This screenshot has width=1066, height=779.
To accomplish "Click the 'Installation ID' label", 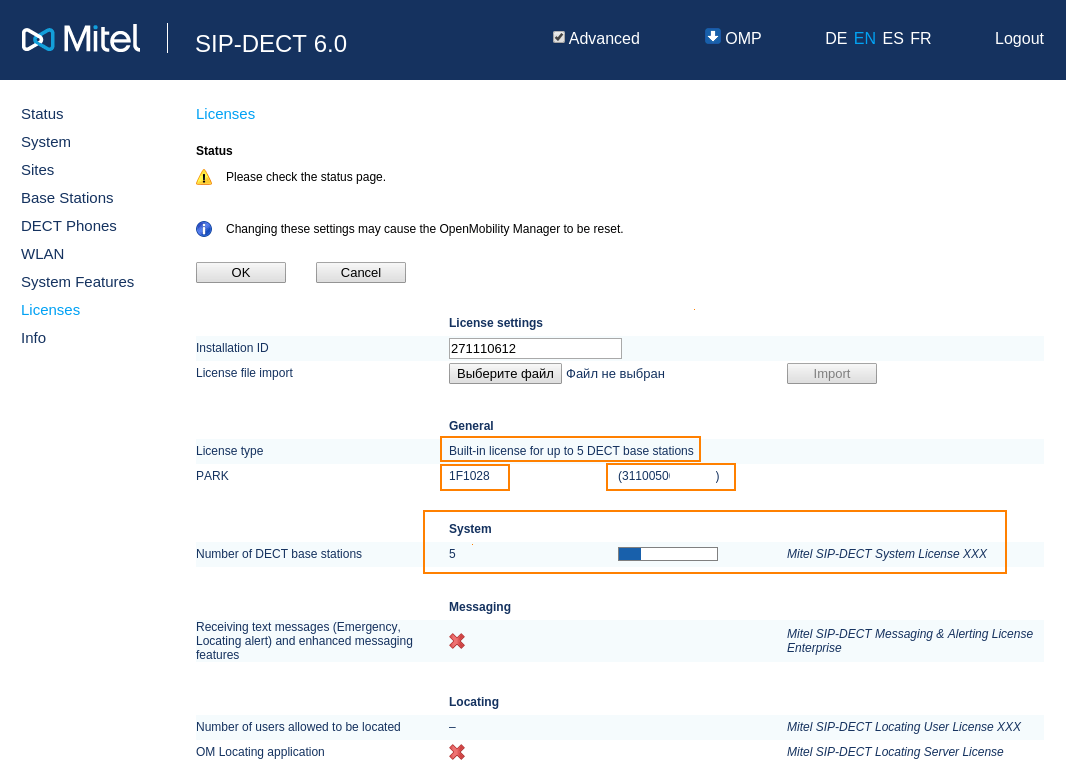I will (x=232, y=347).
